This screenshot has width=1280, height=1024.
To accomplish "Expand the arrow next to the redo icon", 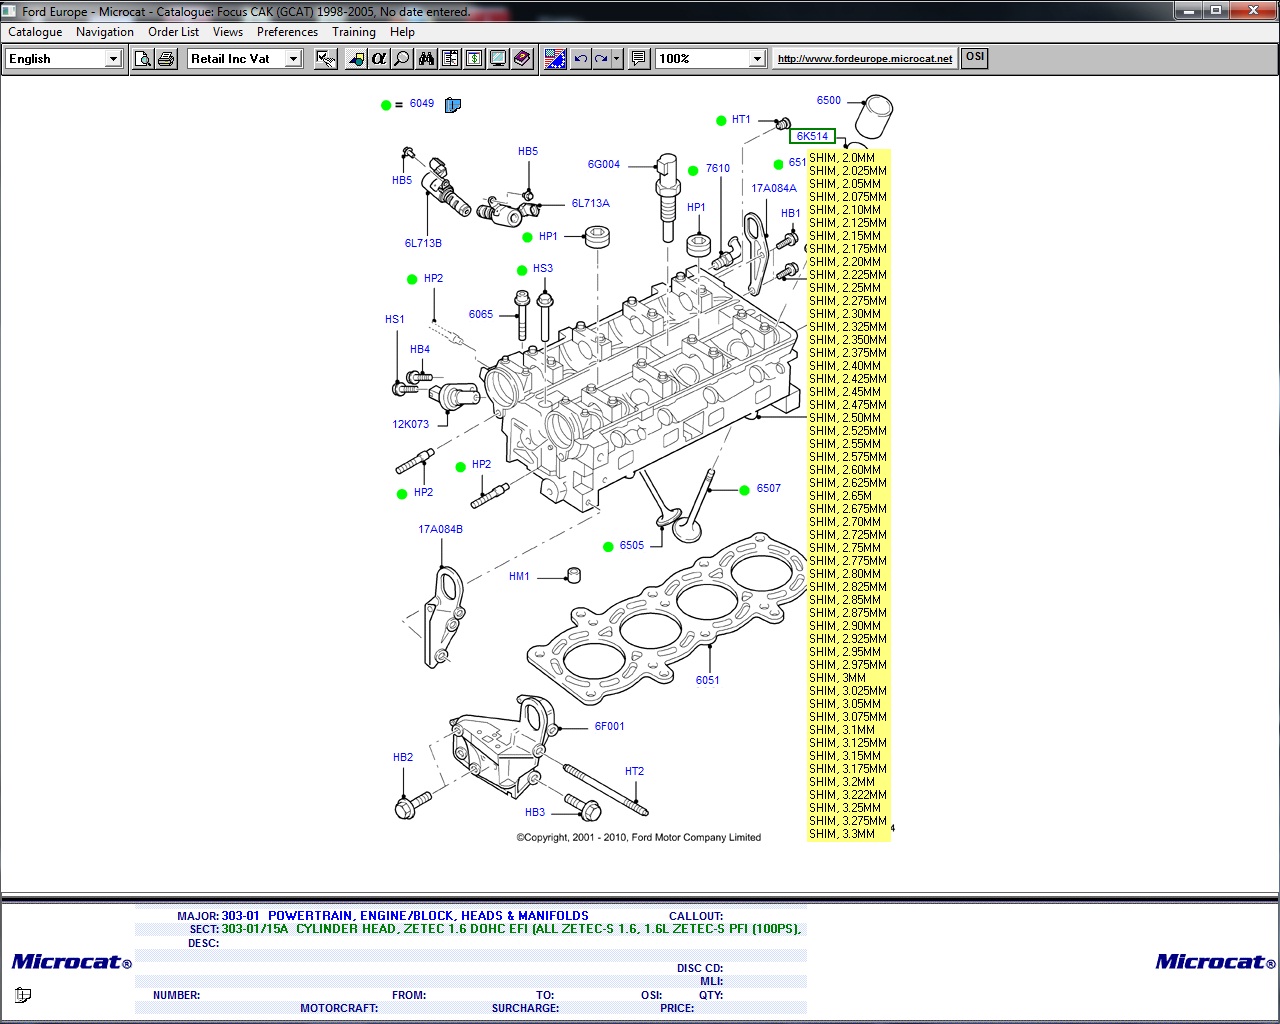I will click(x=617, y=59).
